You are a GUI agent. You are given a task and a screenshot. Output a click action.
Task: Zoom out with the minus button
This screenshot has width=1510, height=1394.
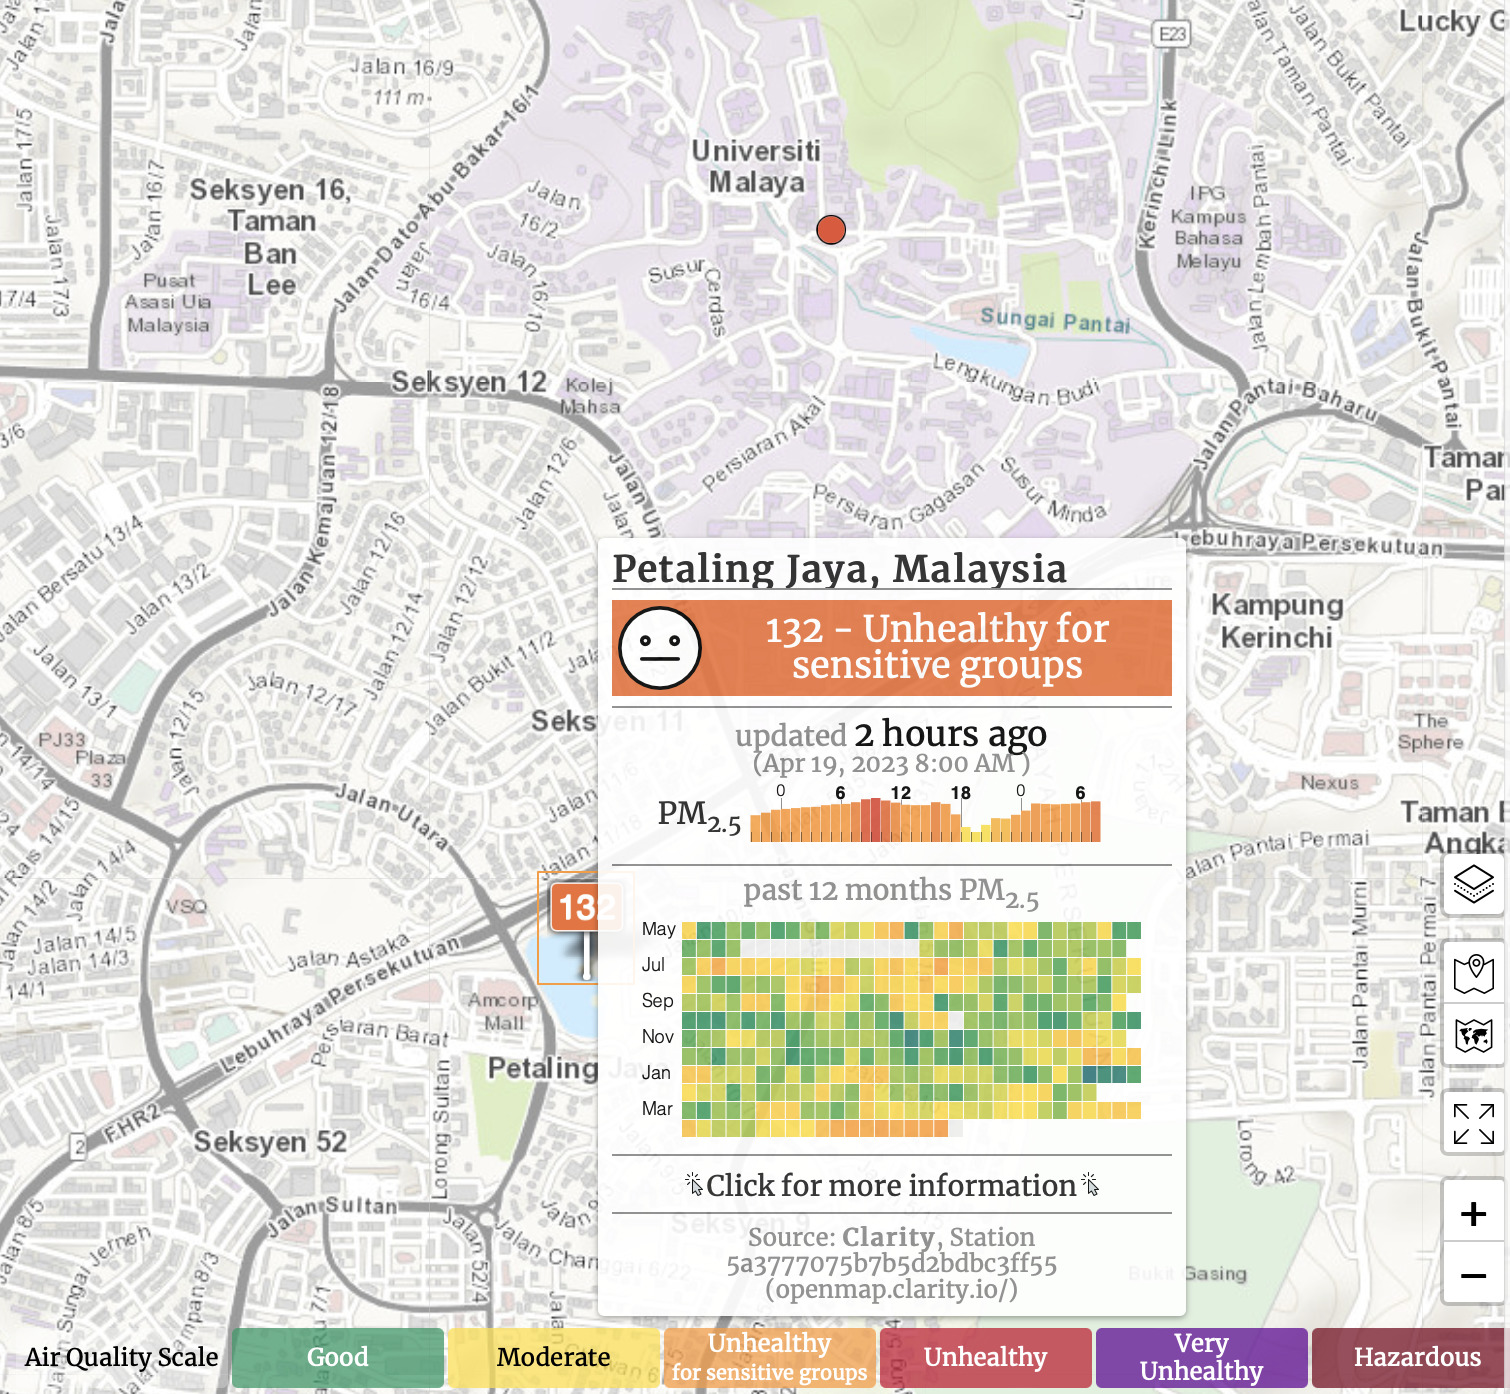(x=1473, y=1275)
